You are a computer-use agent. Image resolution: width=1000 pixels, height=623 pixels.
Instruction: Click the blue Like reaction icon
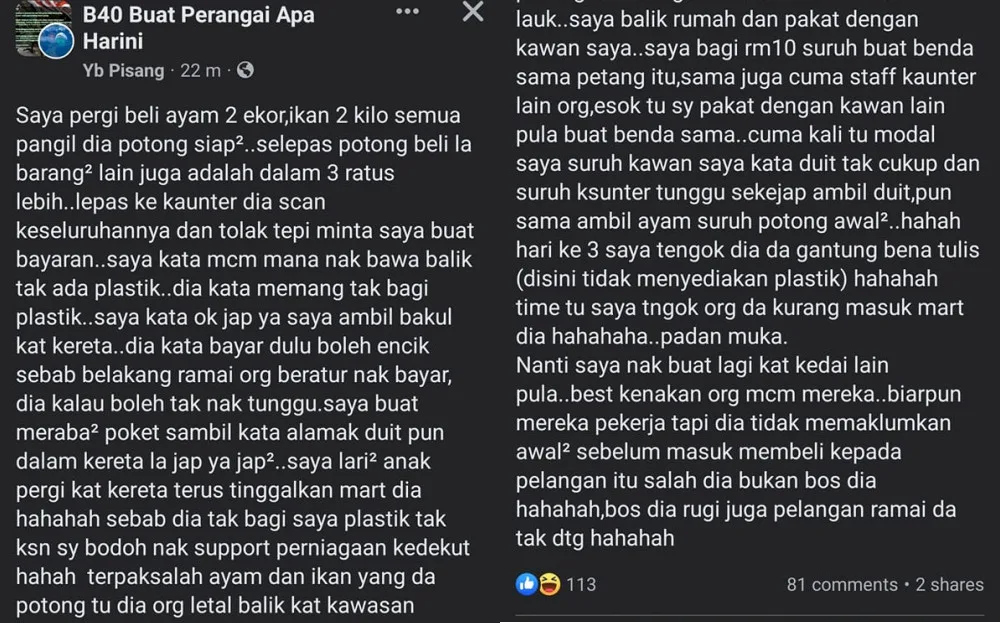point(527,583)
